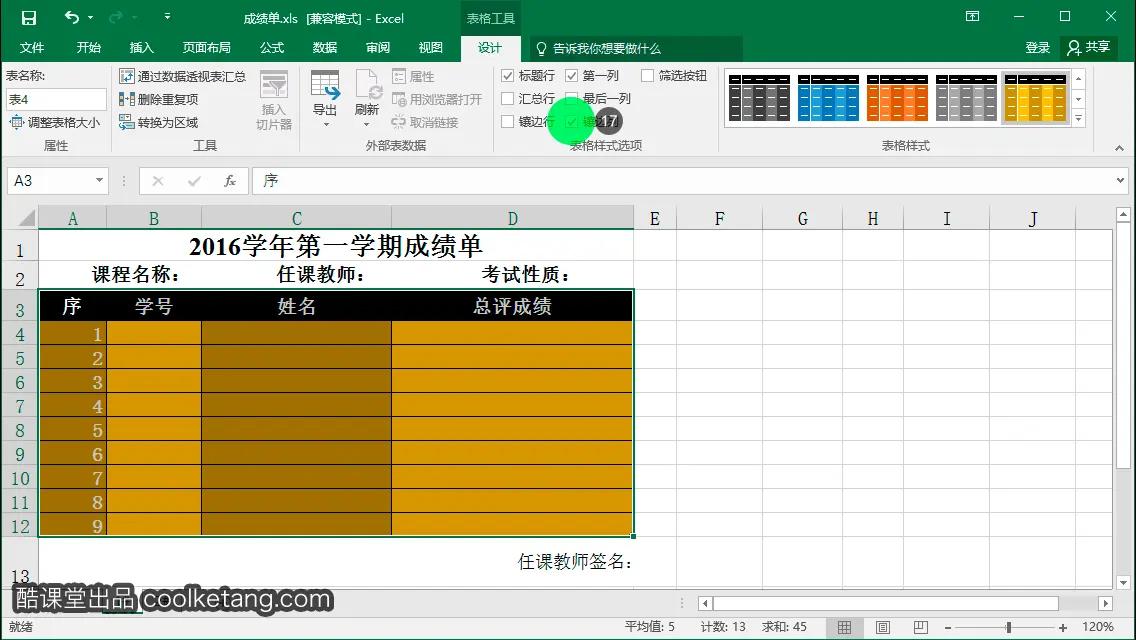The height and width of the screenshot is (640, 1136).
Task: Expand the full table styles gallery
Action: click(1079, 118)
